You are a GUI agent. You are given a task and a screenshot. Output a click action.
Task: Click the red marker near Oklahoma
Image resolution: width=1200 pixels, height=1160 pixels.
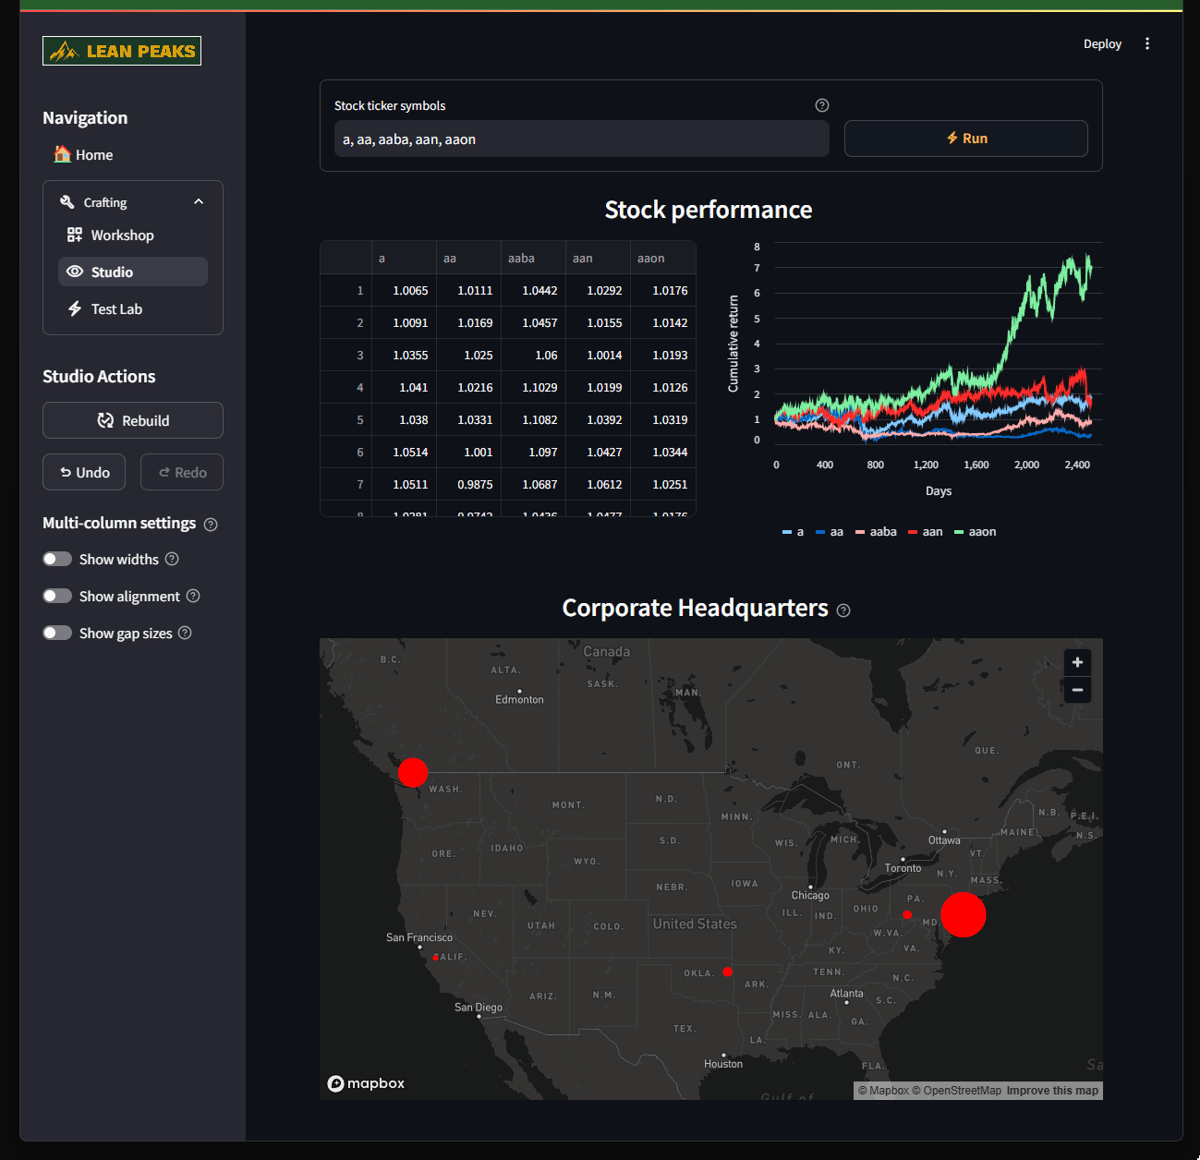click(727, 972)
